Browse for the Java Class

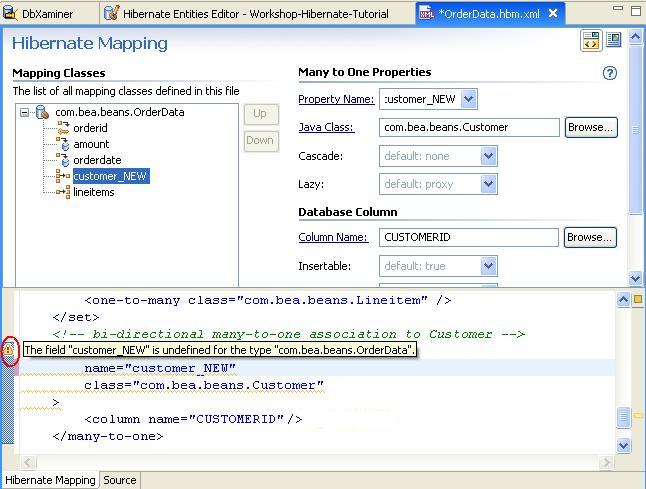(x=591, y=127)
